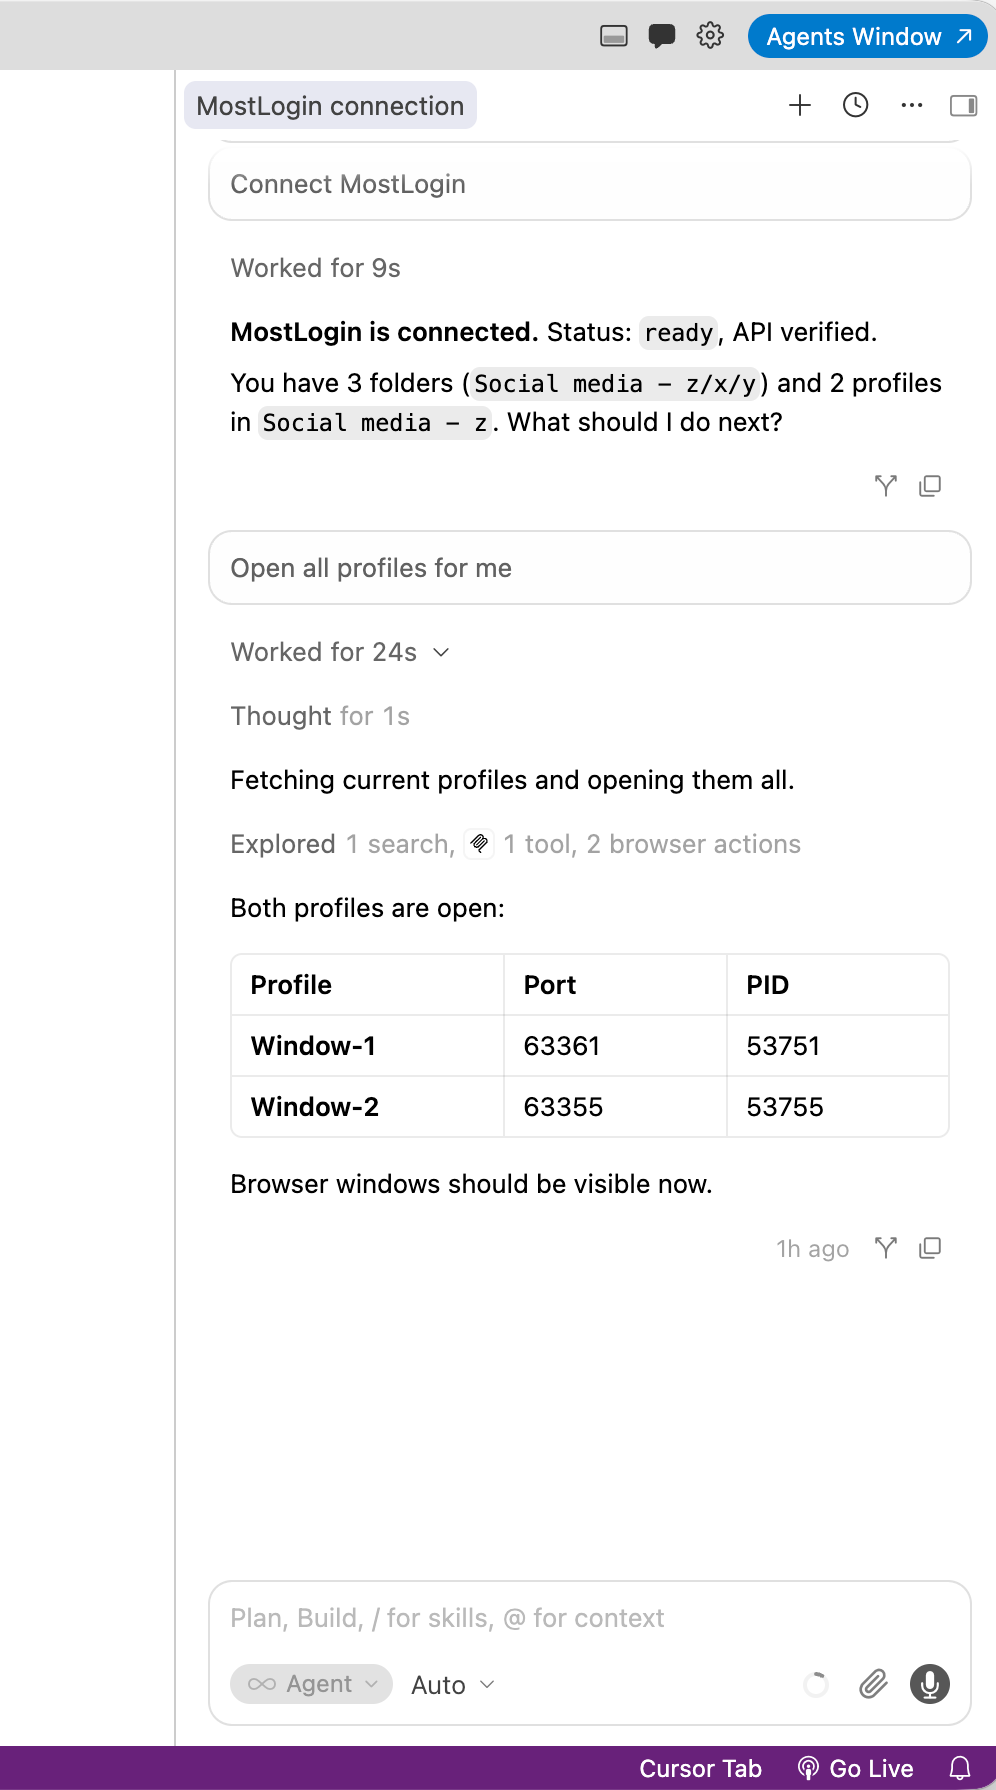Image resolution: width=996 pixels, height=1790 pixels.
Task: Open the three-dot more options menu
Action: (x=912, y=105)
